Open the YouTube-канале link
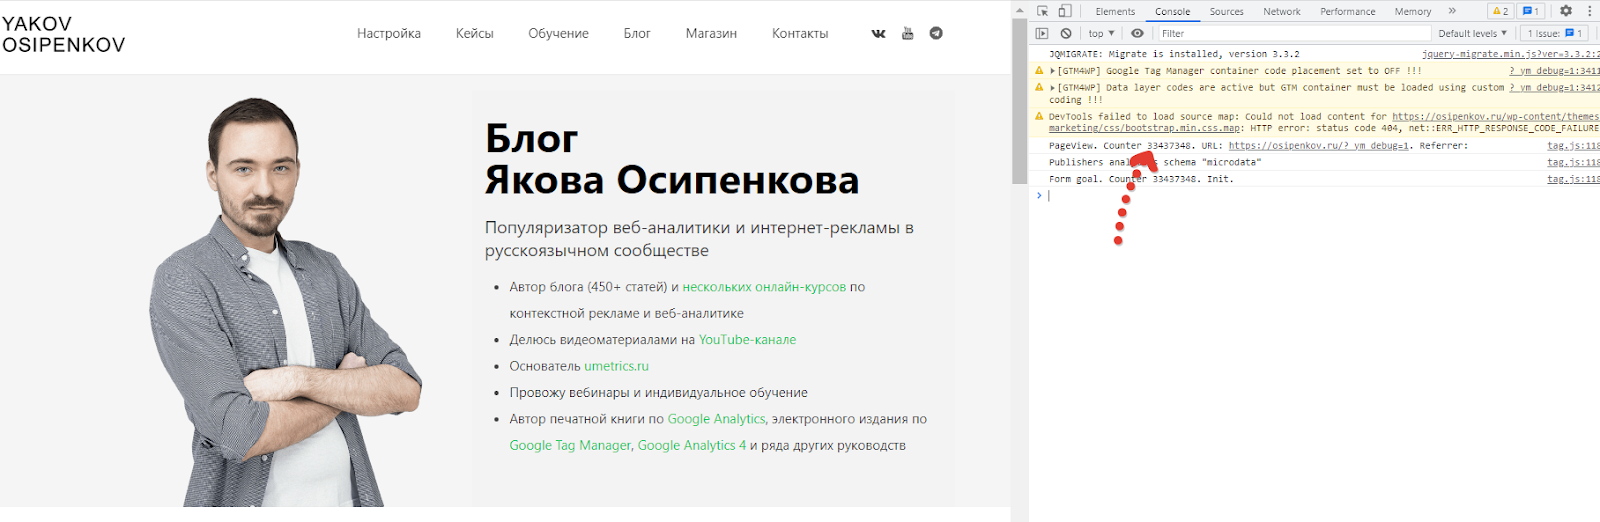Image resolution: width=1600 pixels, height=522 pixels. pyautogui.click(x=747, y=340)
